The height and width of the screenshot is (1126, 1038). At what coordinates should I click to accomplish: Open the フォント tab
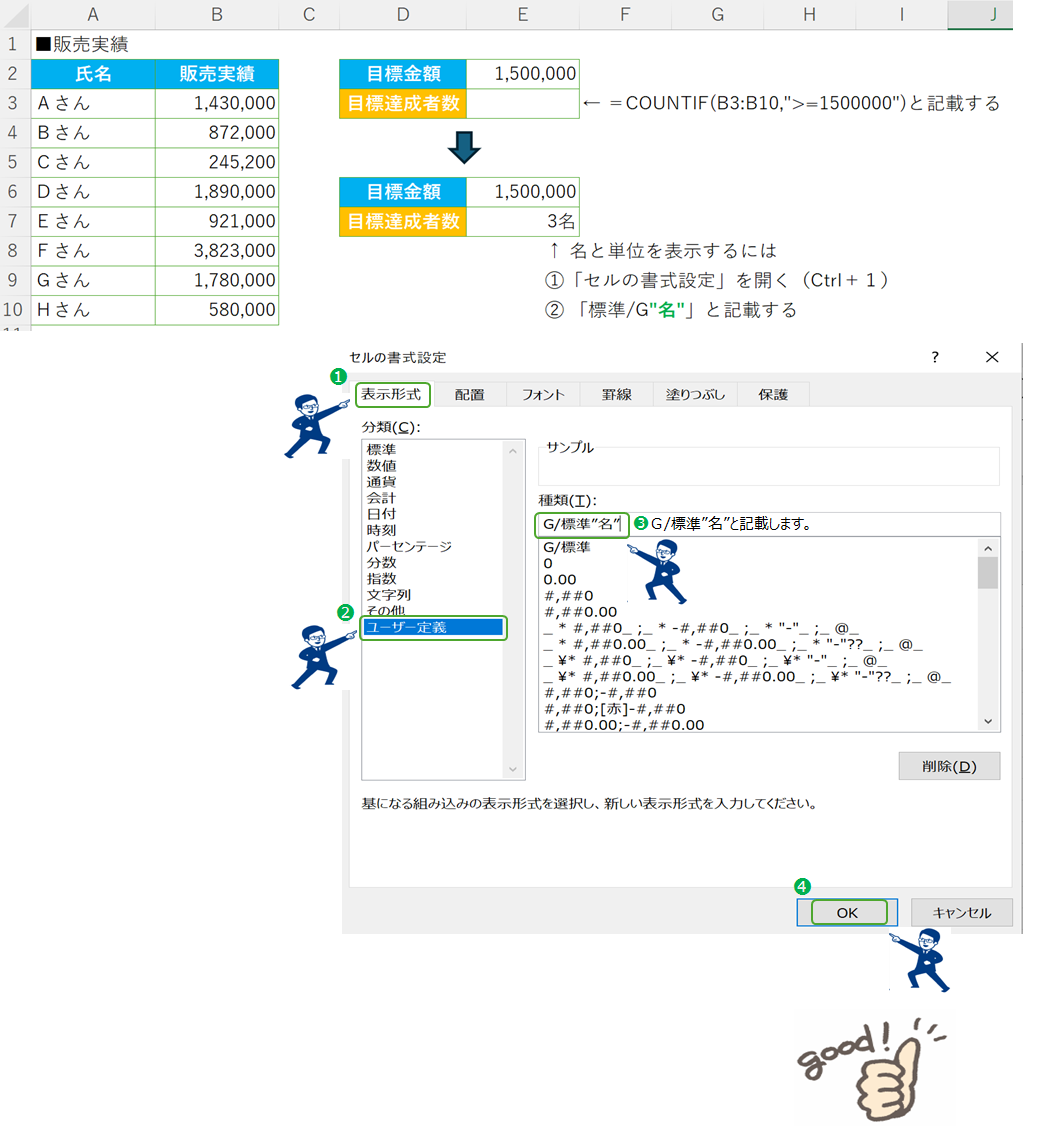click(543, 395)
